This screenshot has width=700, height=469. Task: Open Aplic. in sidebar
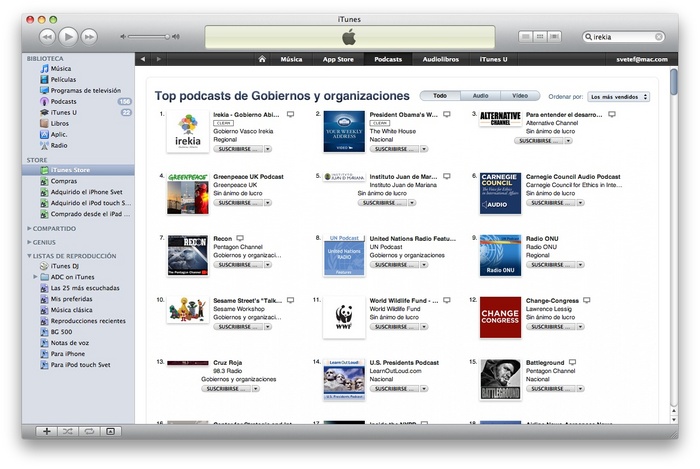(78, 134)
